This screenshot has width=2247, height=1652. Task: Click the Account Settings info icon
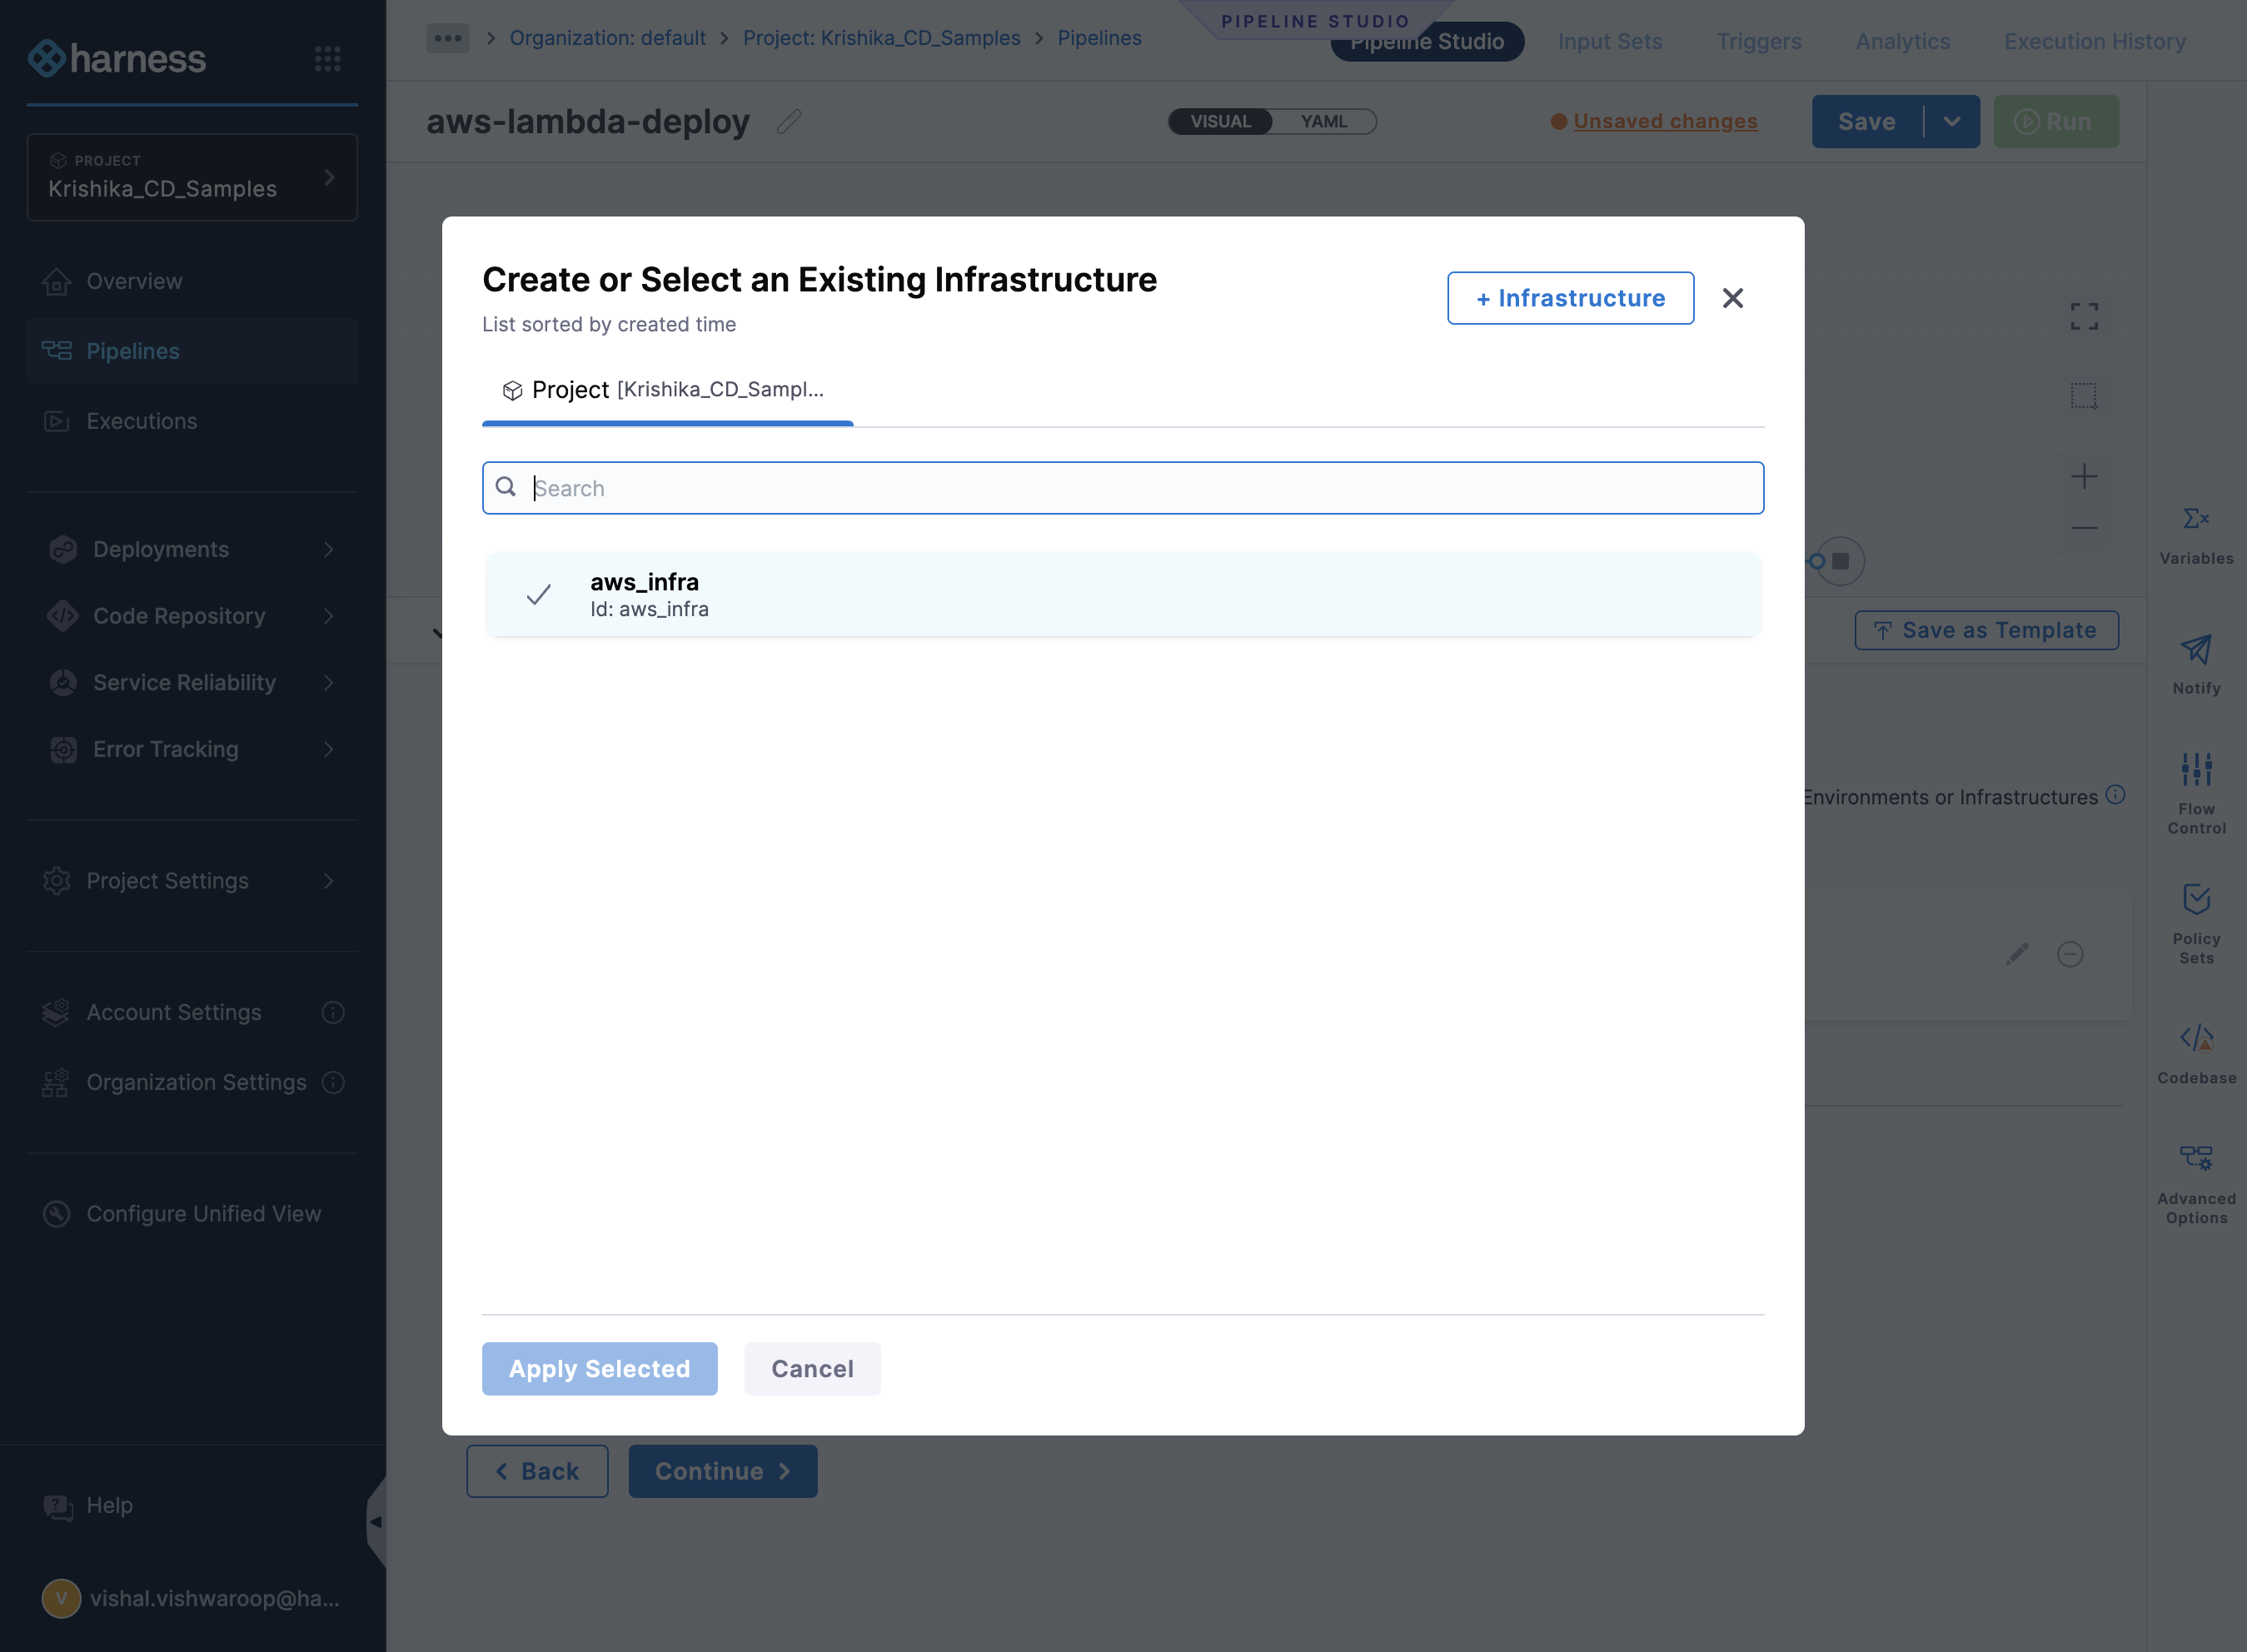click(x=333, y=1013)
